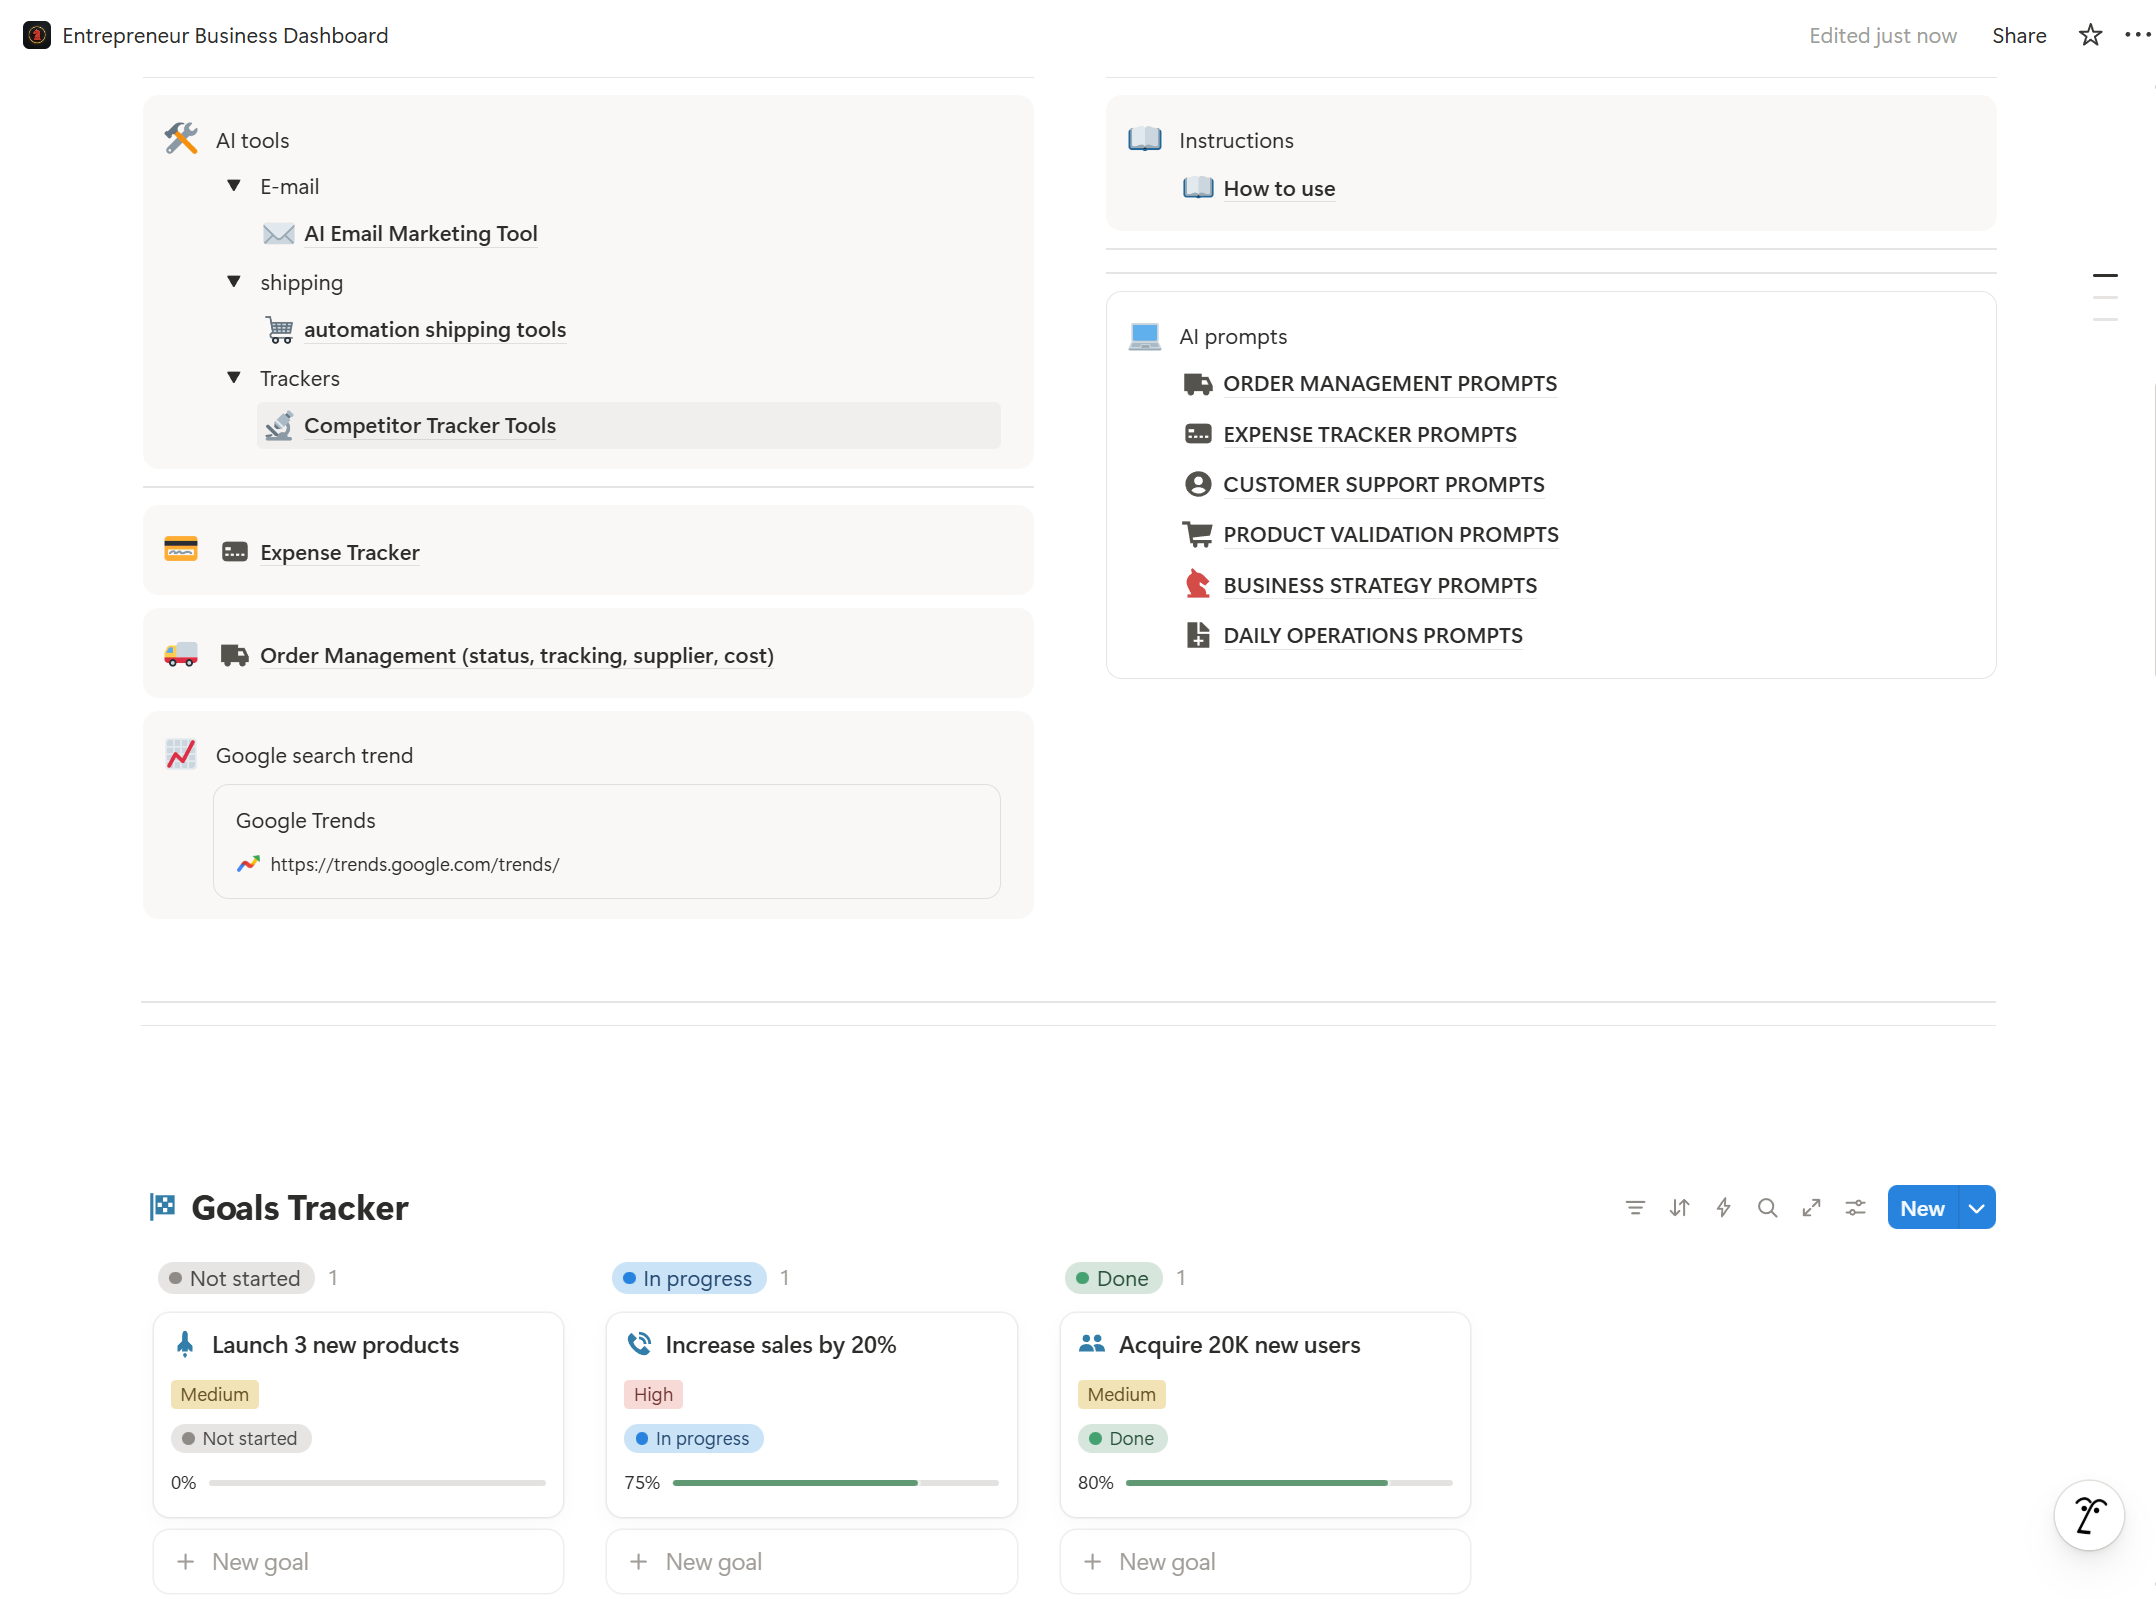Favorite the page with the star icon
This screenshot has width=2156, height=1599.
click(x=2089, y=35)
